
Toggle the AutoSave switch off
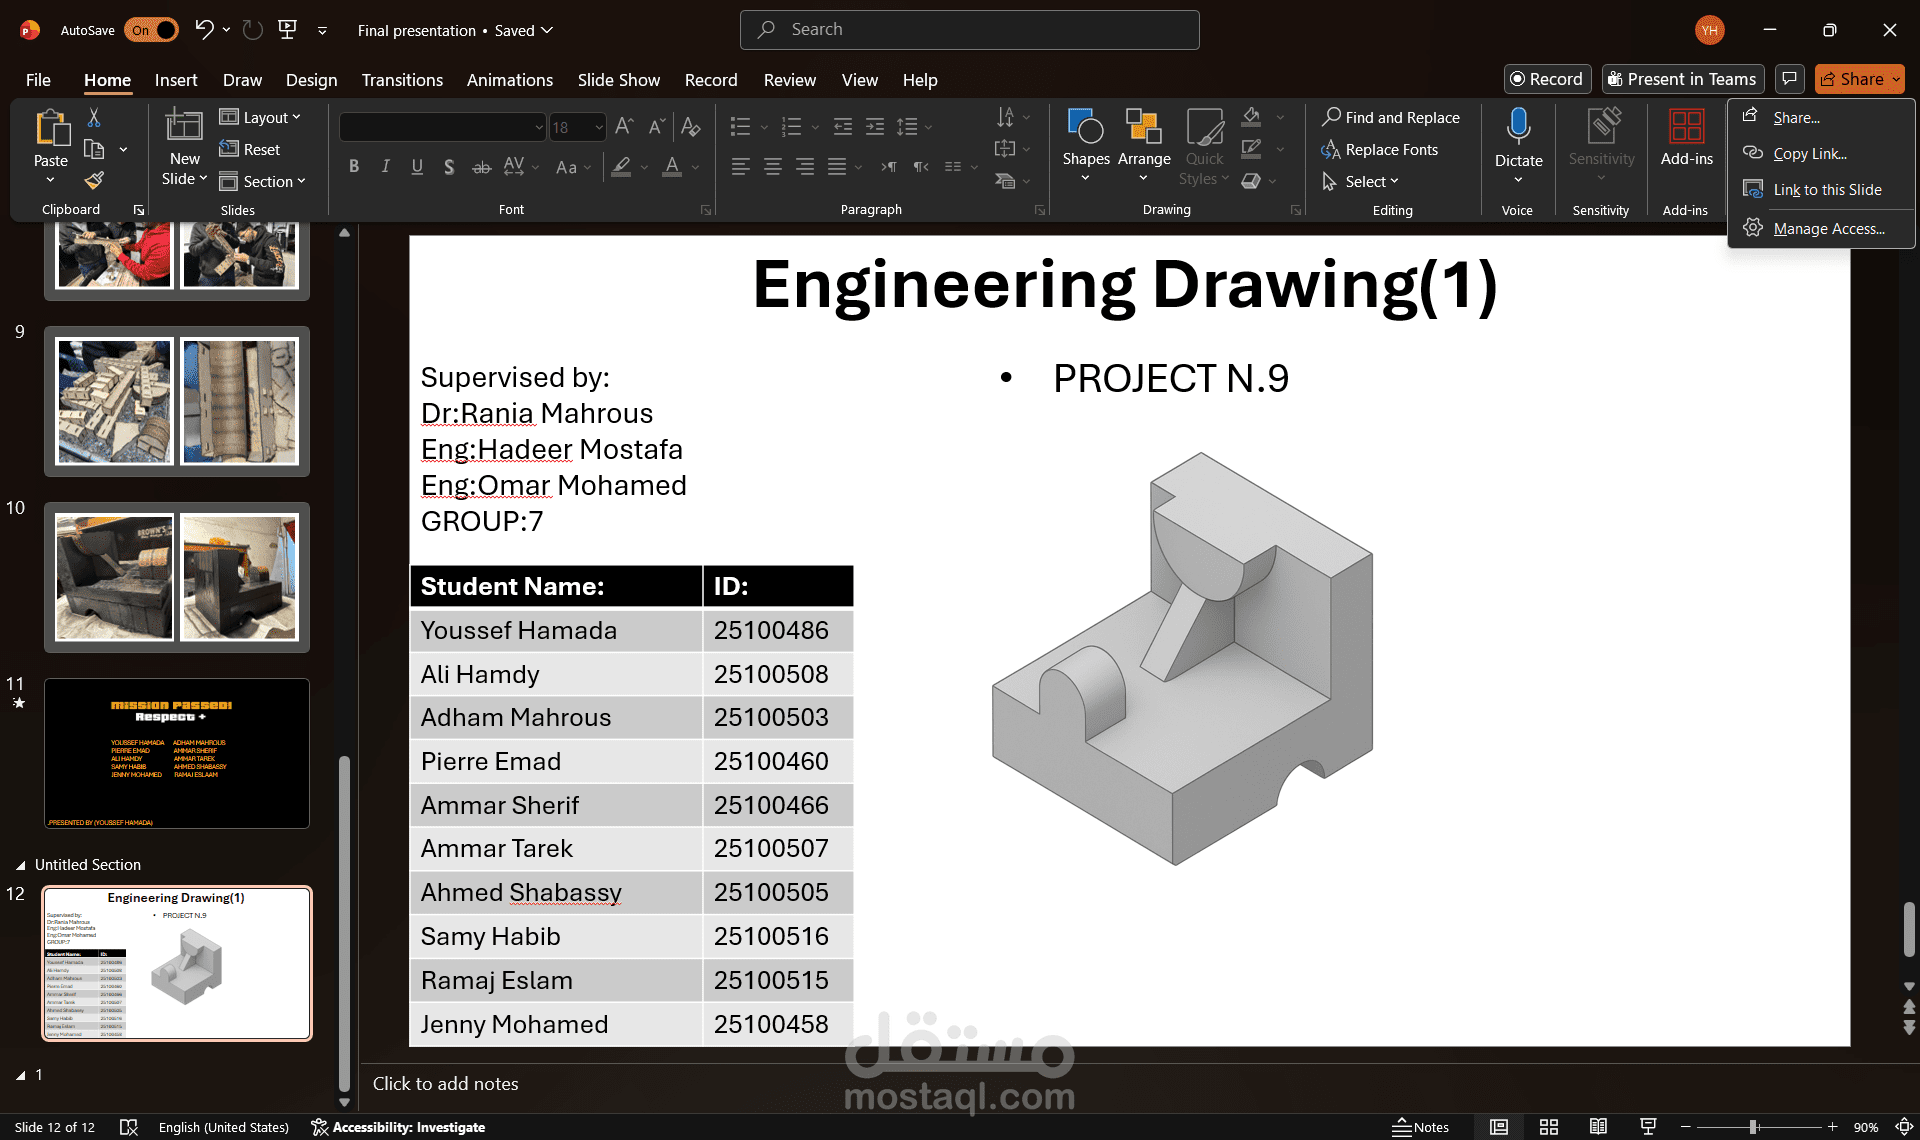coord(152,30)
